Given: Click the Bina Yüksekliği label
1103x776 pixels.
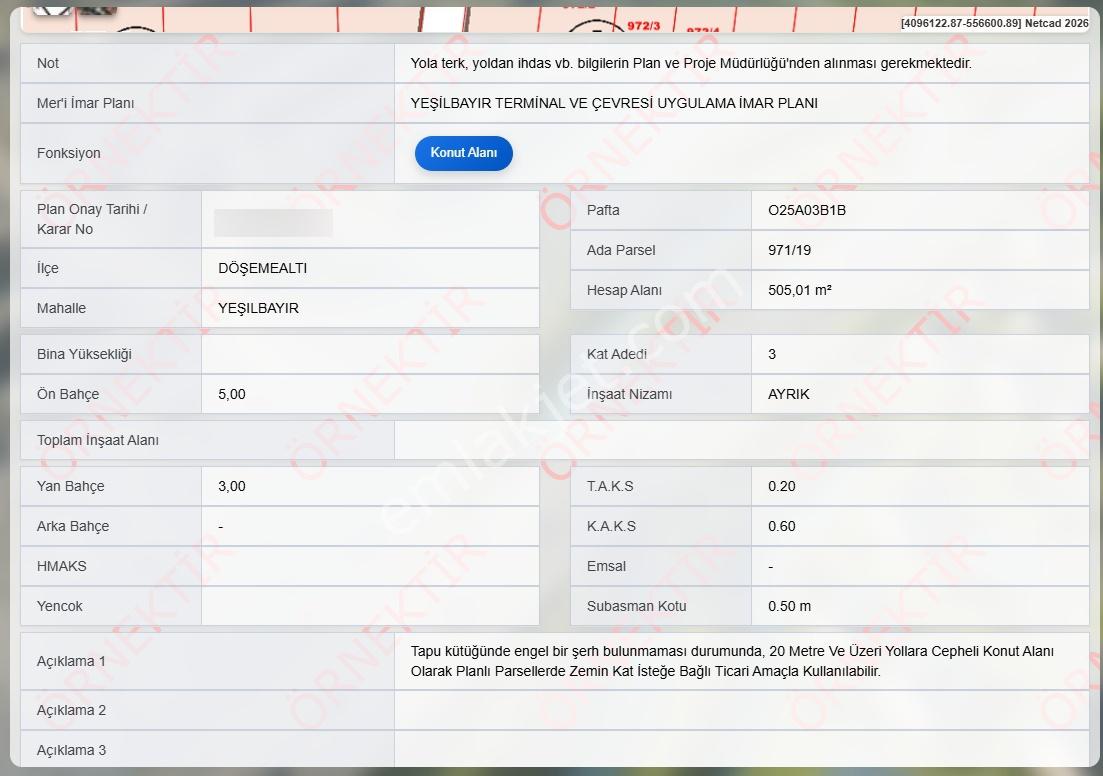Looking at the screenshot, I should (x=84, y=355).
